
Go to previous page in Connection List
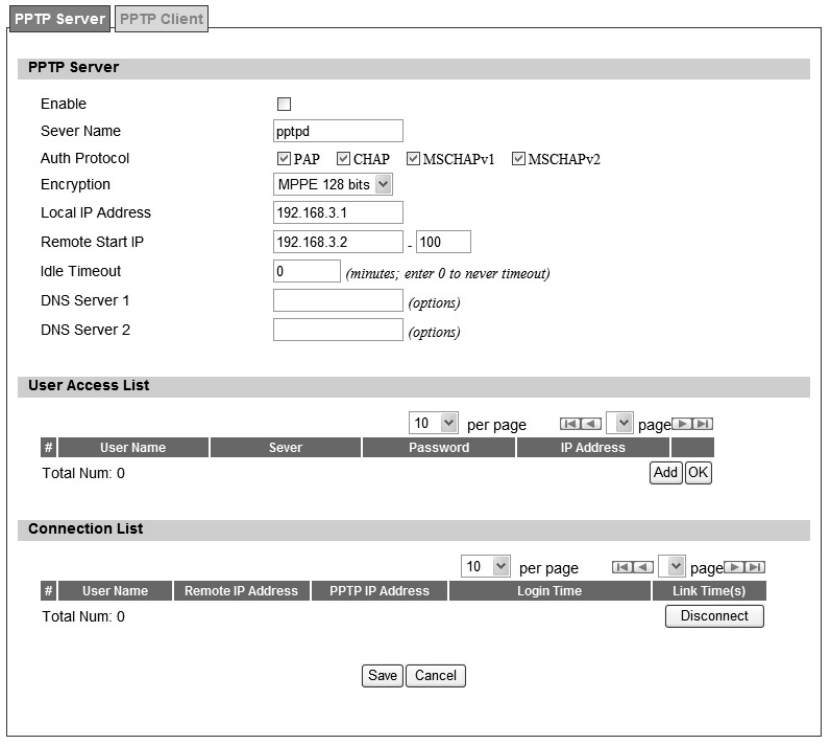(643, 568)
